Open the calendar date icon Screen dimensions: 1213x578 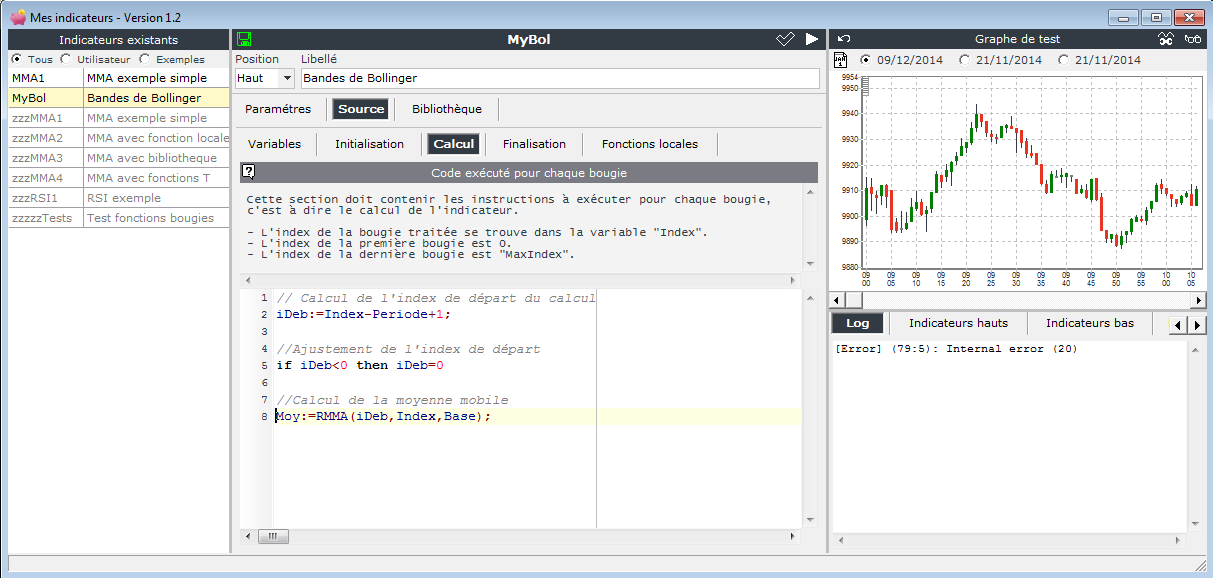point(841,60)
